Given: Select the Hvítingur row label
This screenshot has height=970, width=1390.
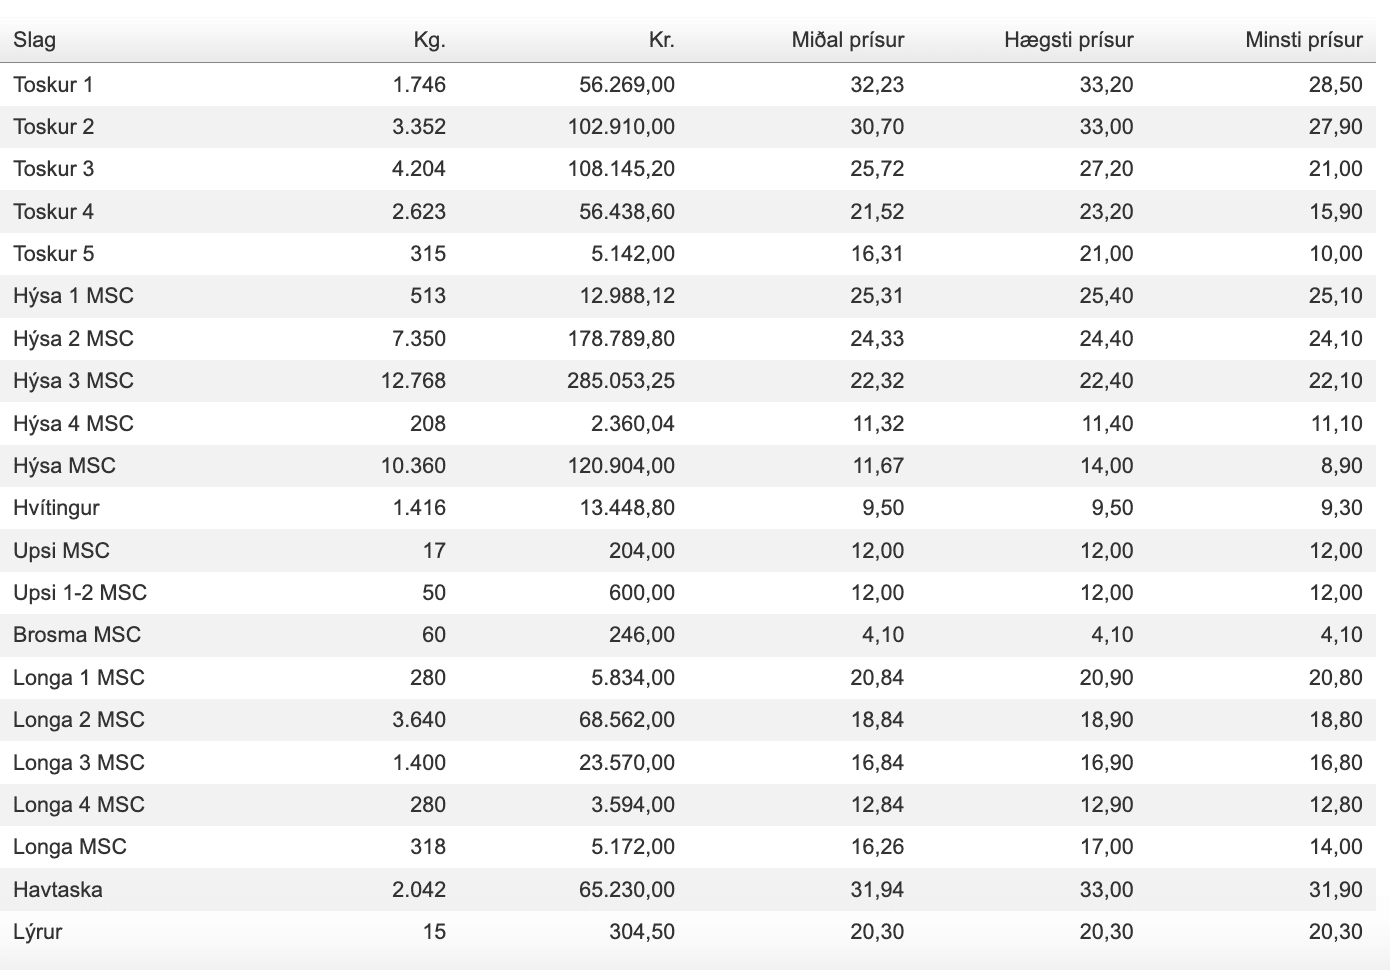Looking at the screenshot, I should pos(56,508).
